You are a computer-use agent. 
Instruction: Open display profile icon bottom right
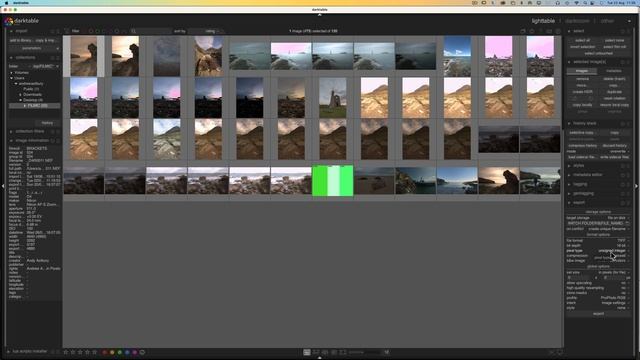tap(560, 352)
